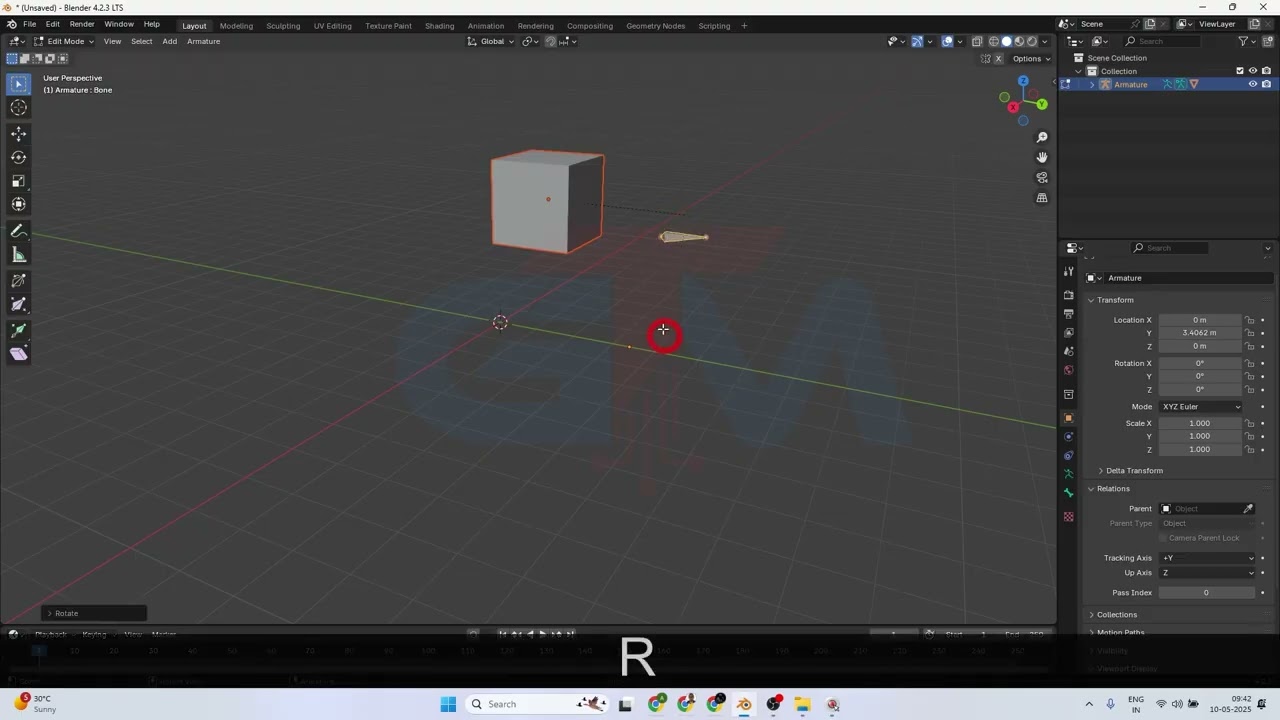The image size is (1280, 720).
Task: Click the Location Y value field
Action: tap(1200, 333)
